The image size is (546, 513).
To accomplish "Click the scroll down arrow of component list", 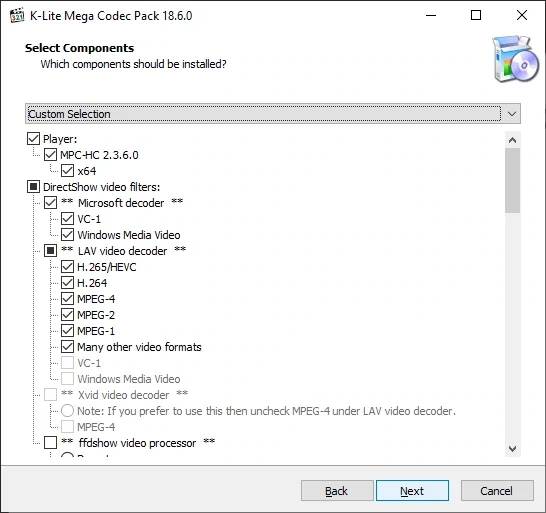I will [512, 449].
